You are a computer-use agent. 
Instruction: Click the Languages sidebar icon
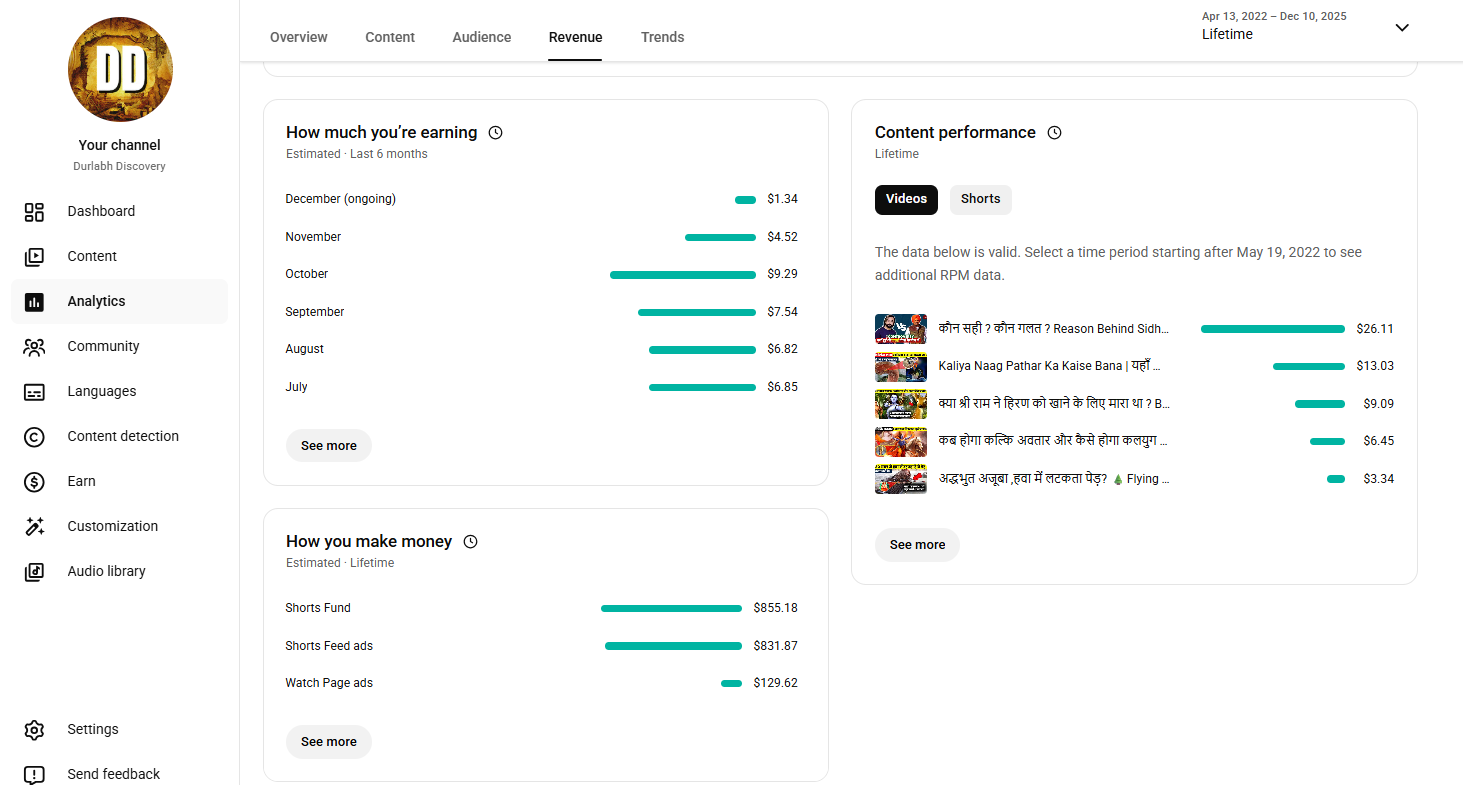click(34, 392)
